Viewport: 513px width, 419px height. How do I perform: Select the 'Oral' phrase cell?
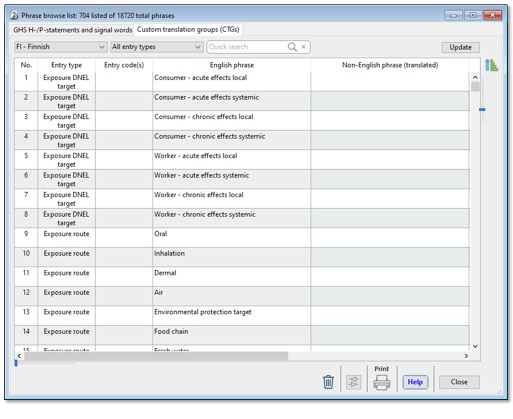pyautogui.click(x=232, y=238)
